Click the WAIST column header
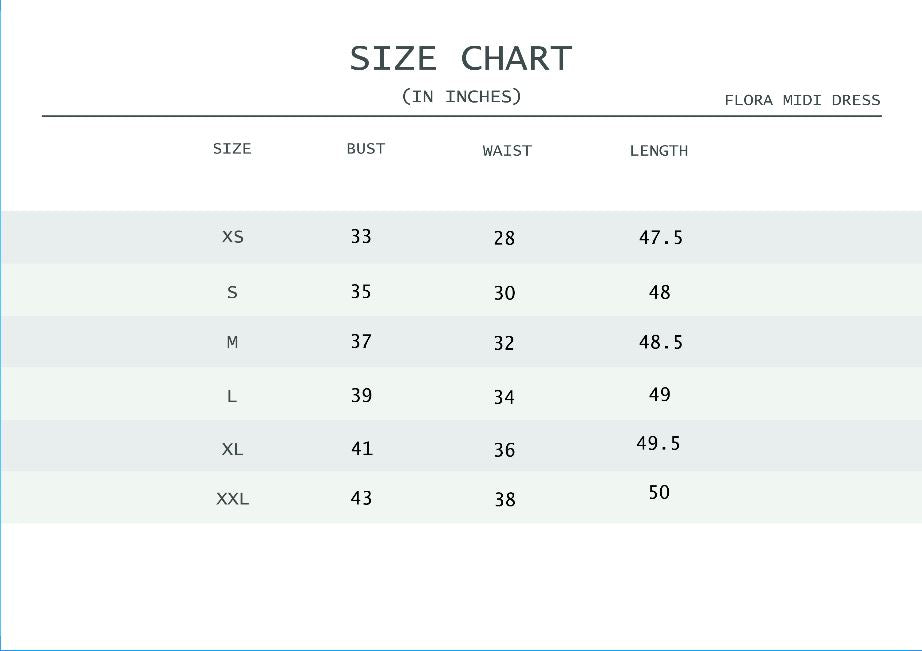The image size is (922, 651). click(507, 151)
